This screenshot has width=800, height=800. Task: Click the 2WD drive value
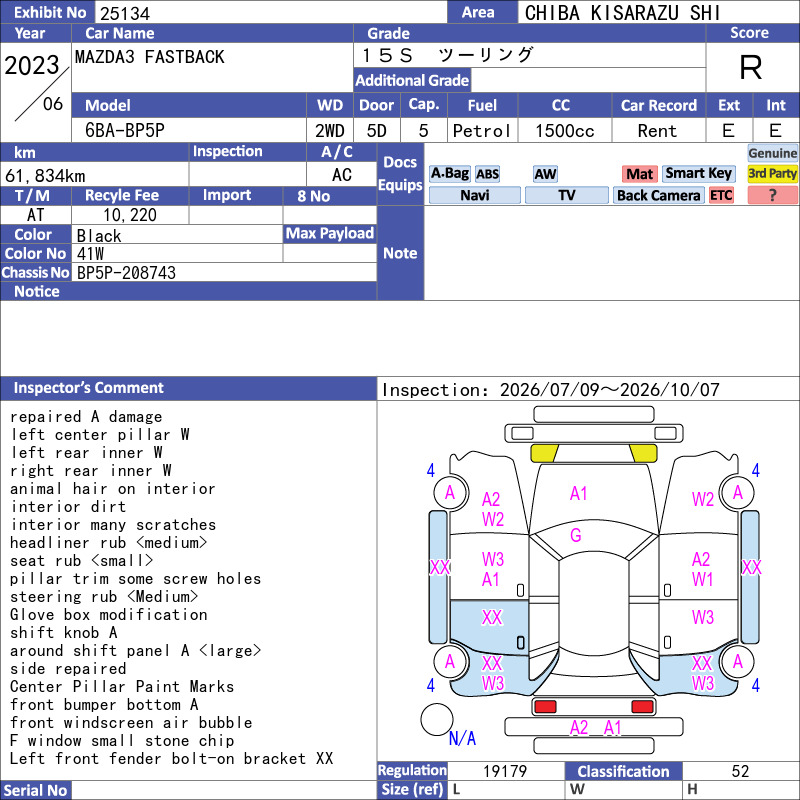[330, 131]
